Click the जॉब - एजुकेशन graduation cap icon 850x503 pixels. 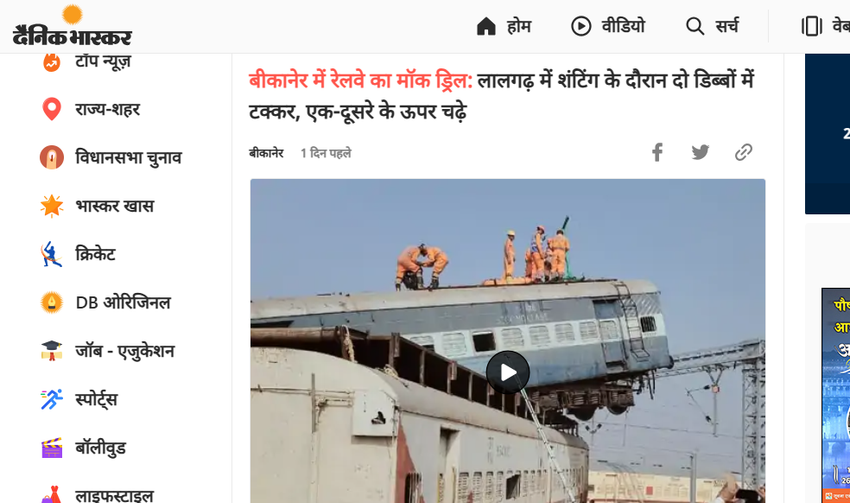tap(51, 351)
